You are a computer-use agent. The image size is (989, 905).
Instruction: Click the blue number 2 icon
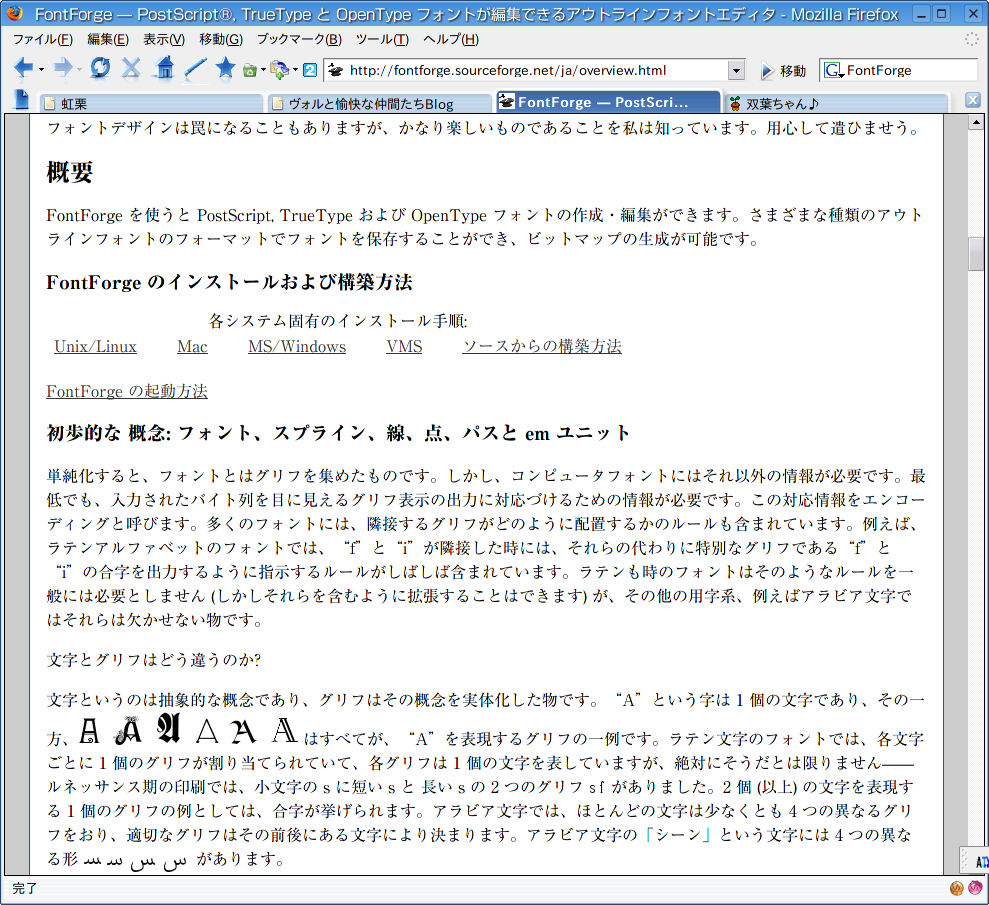pyautogui.click(x=310, y=70)
